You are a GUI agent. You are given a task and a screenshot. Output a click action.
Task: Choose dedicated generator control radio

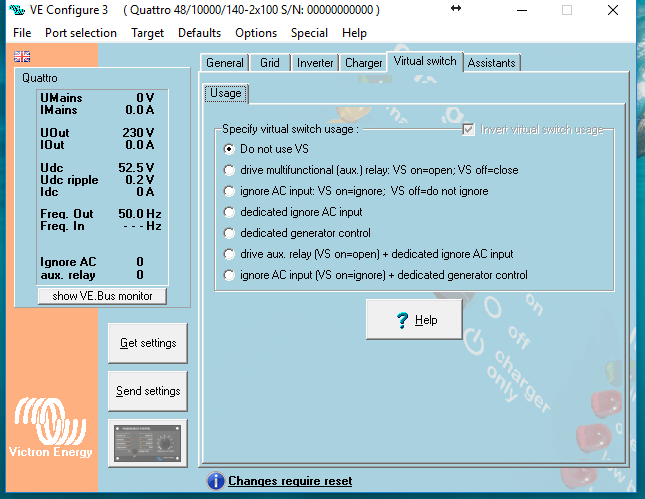point(229,233)
